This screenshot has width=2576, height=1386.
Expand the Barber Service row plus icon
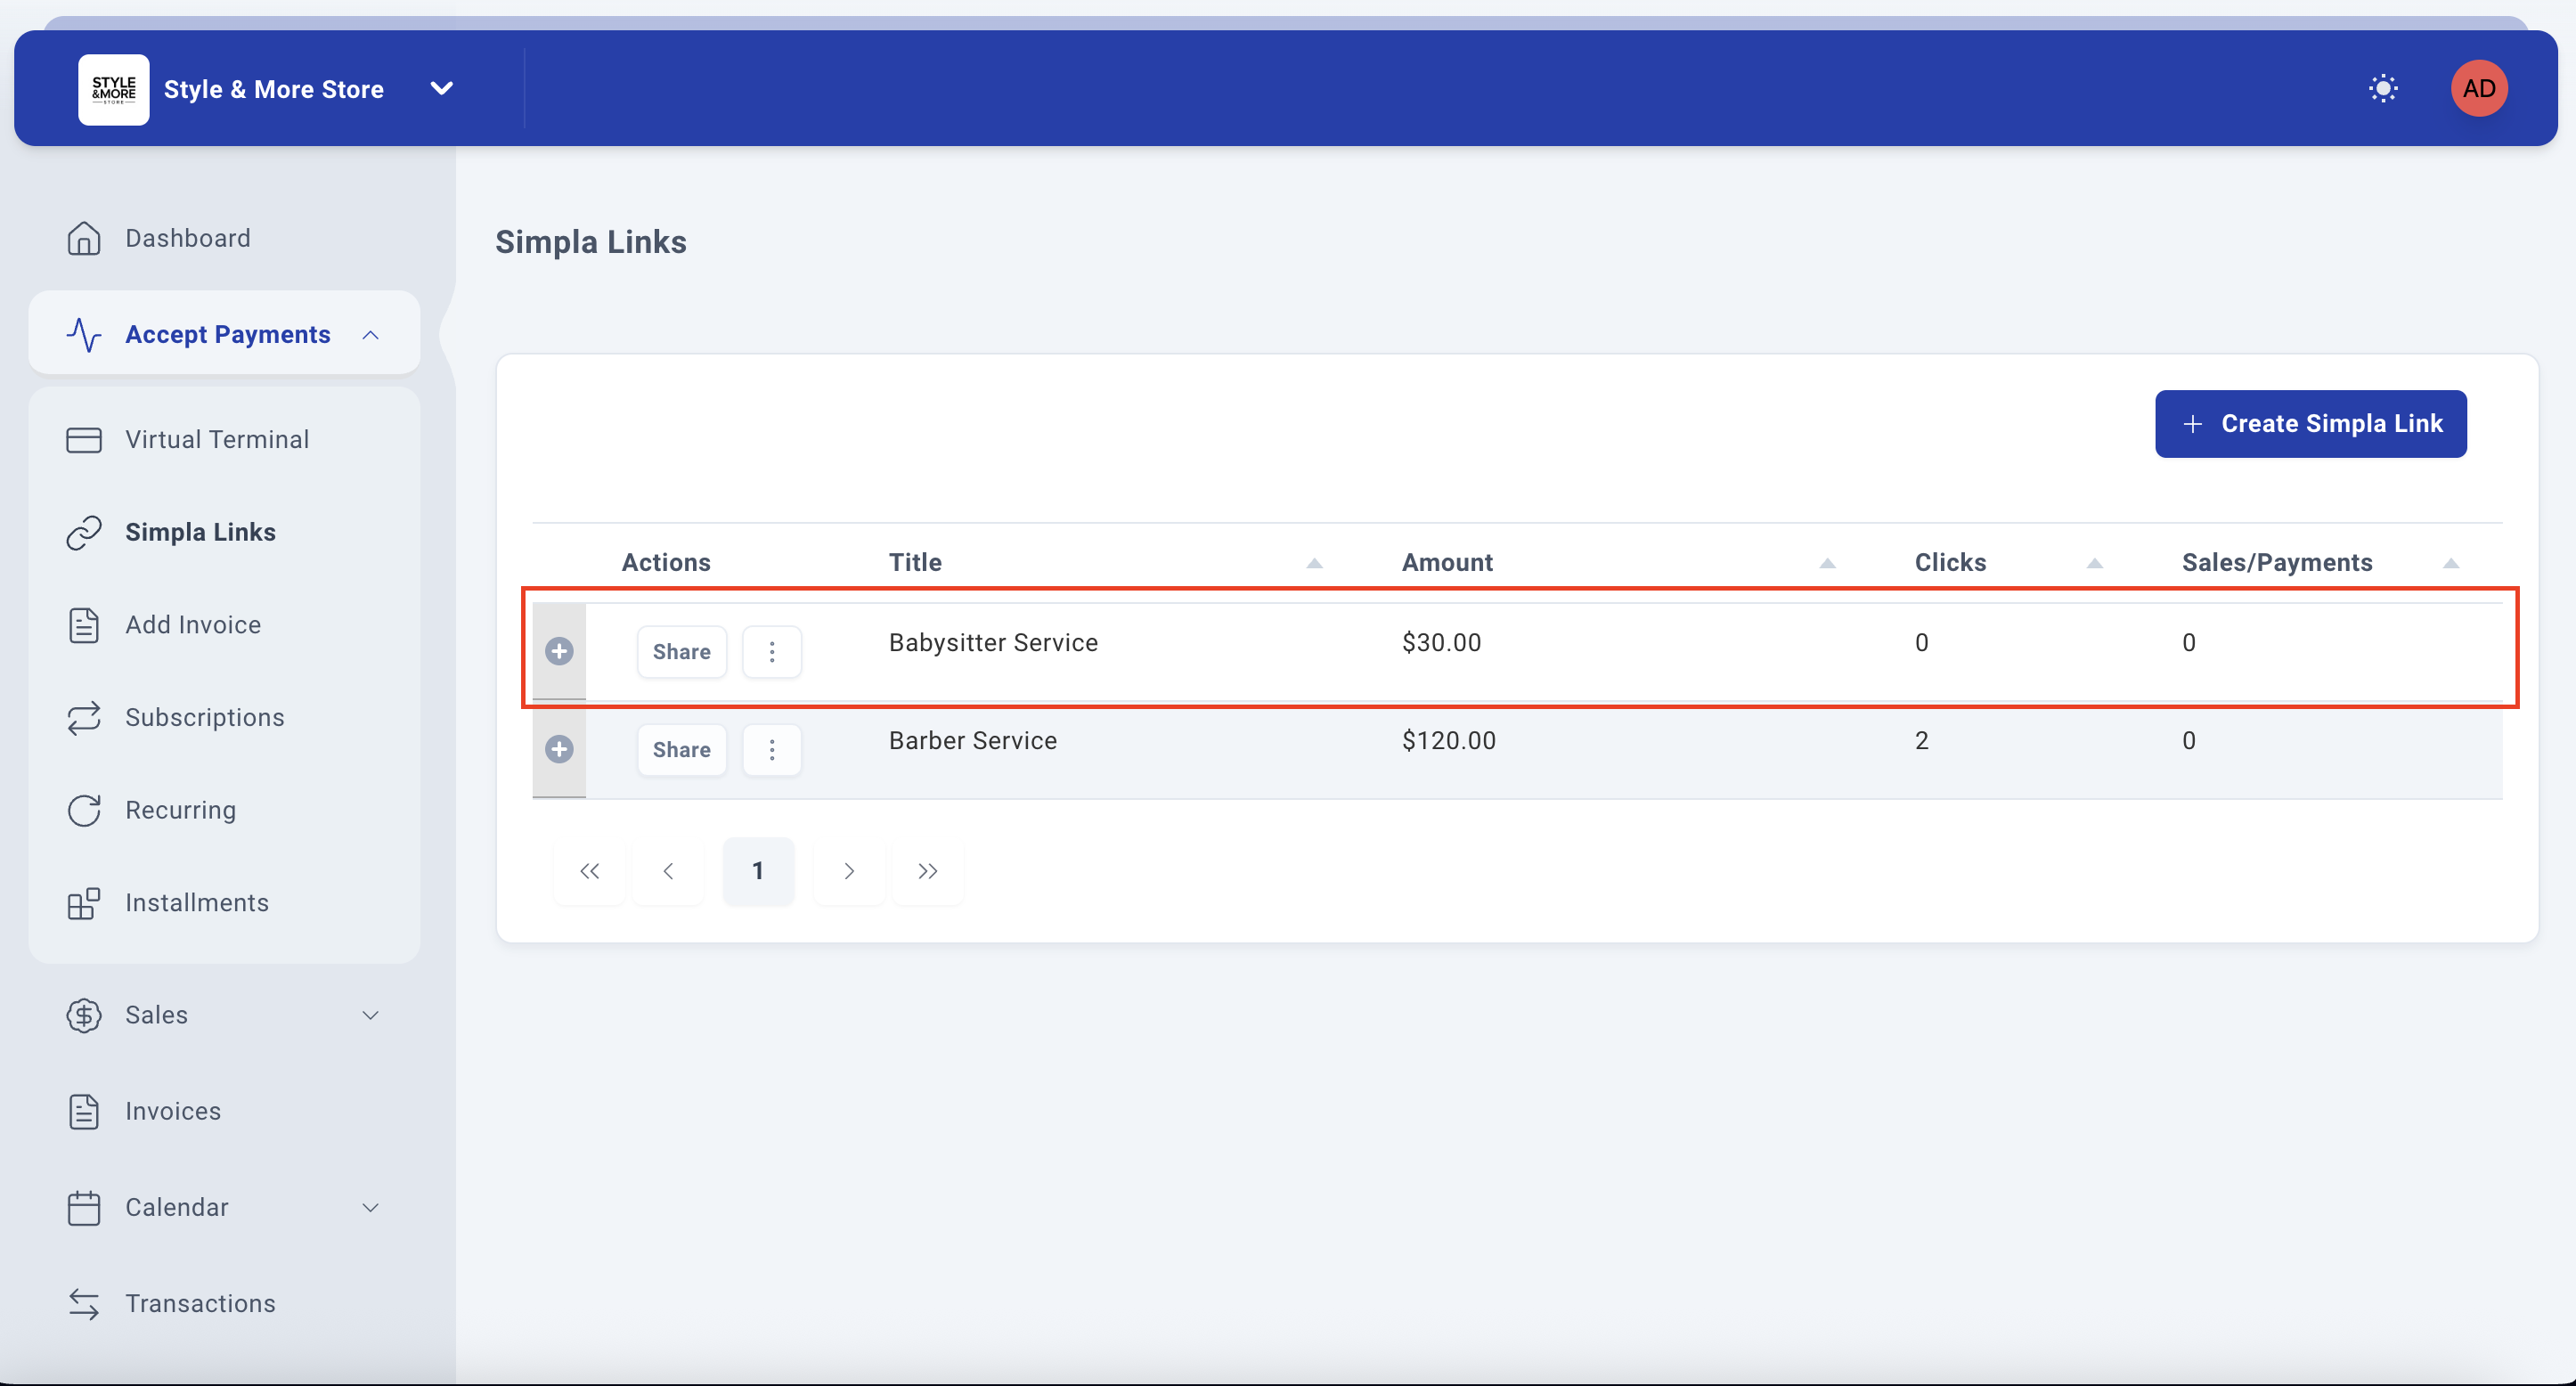559,749
